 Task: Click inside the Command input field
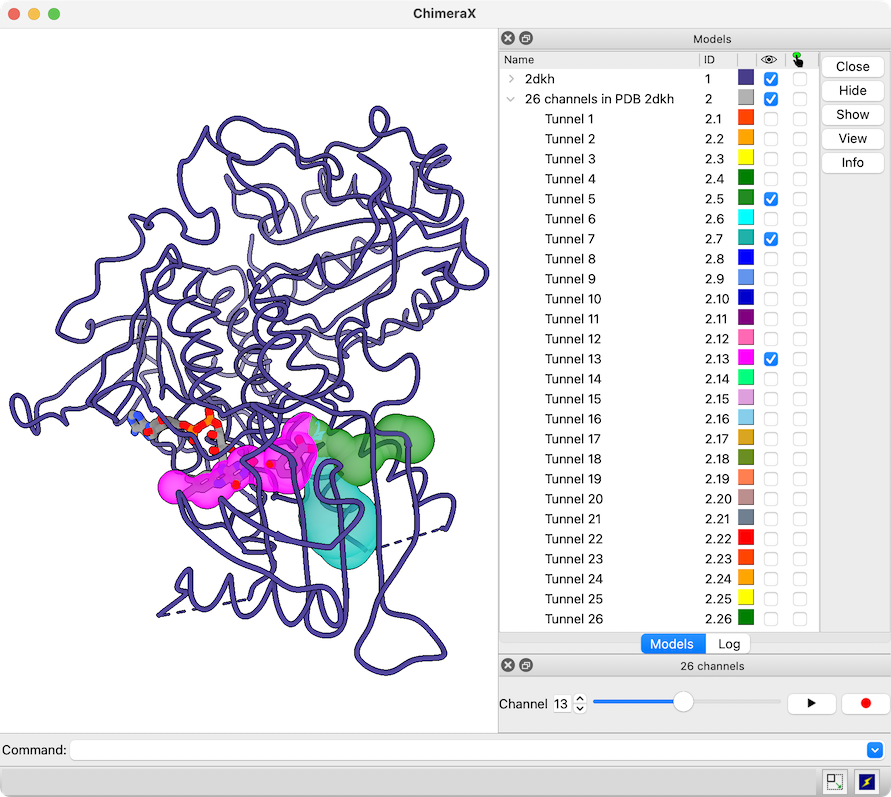point(465,750)
